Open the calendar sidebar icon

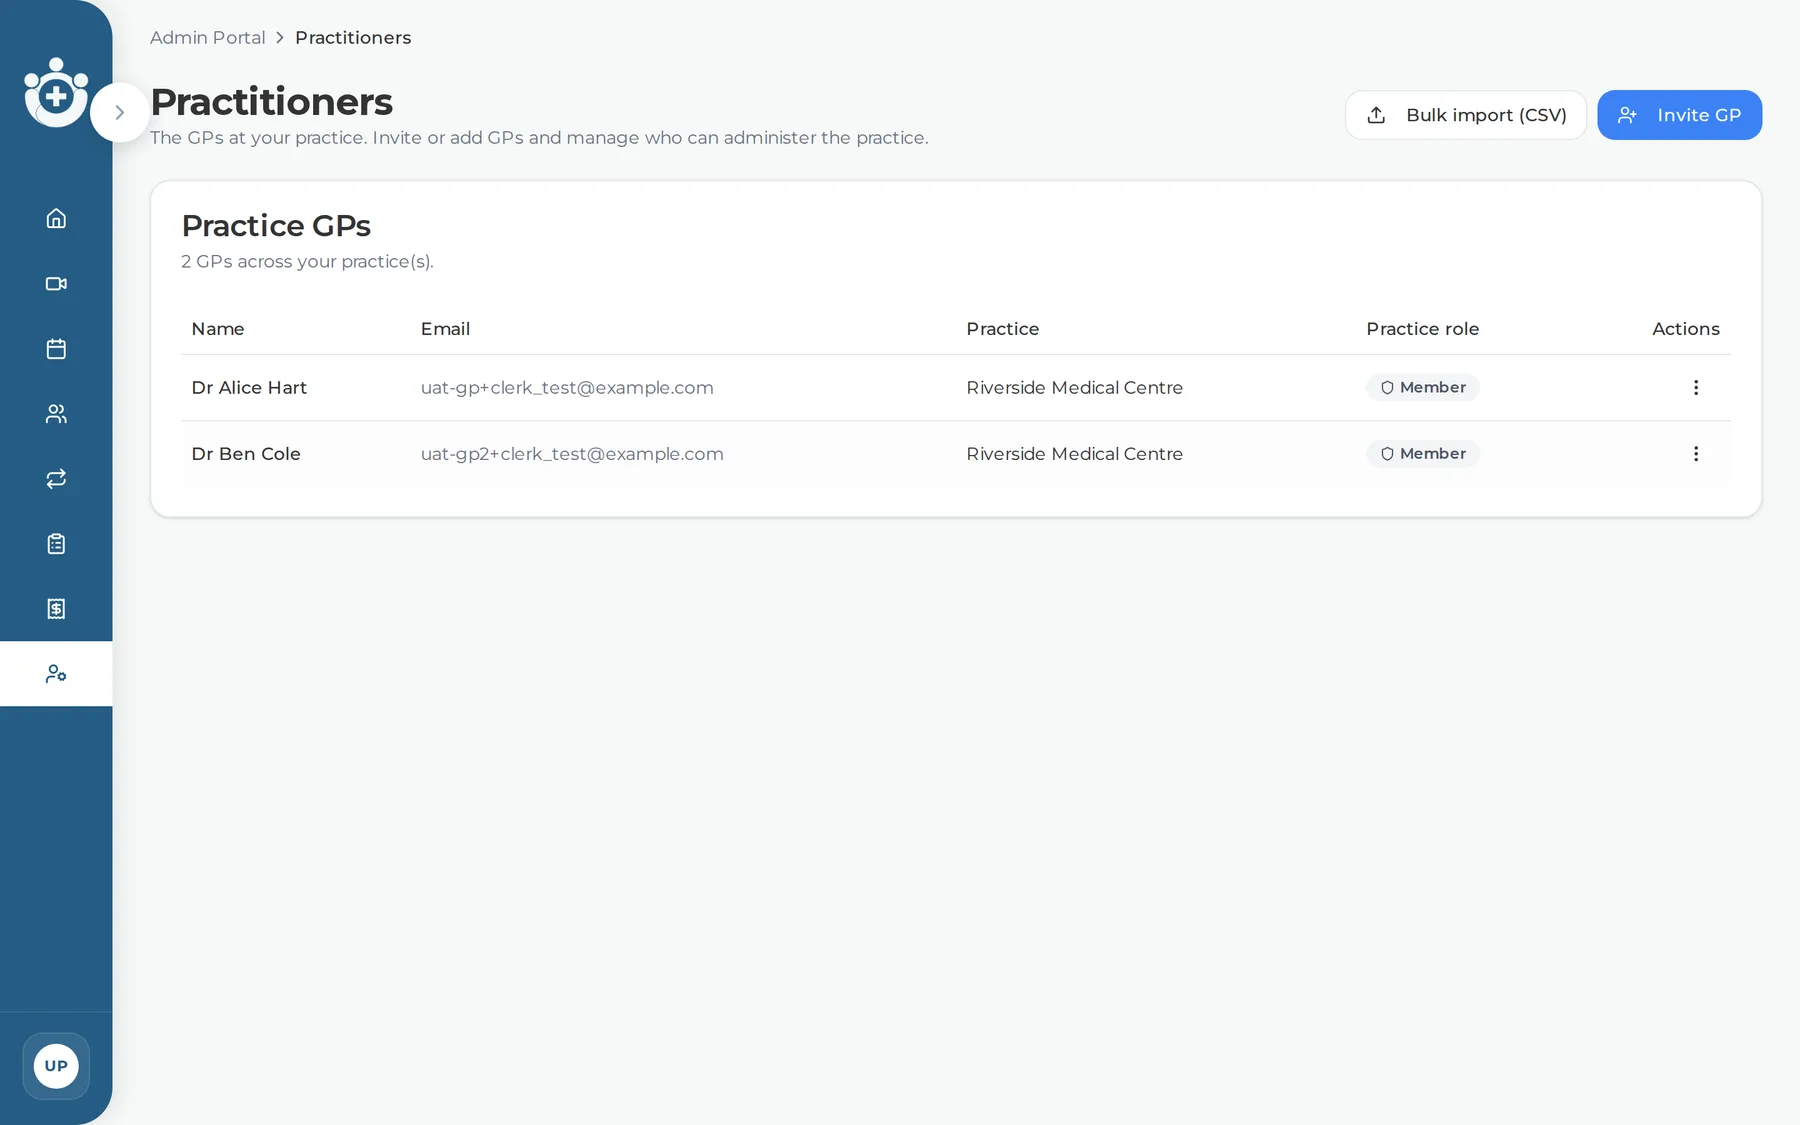click(56, 349)
